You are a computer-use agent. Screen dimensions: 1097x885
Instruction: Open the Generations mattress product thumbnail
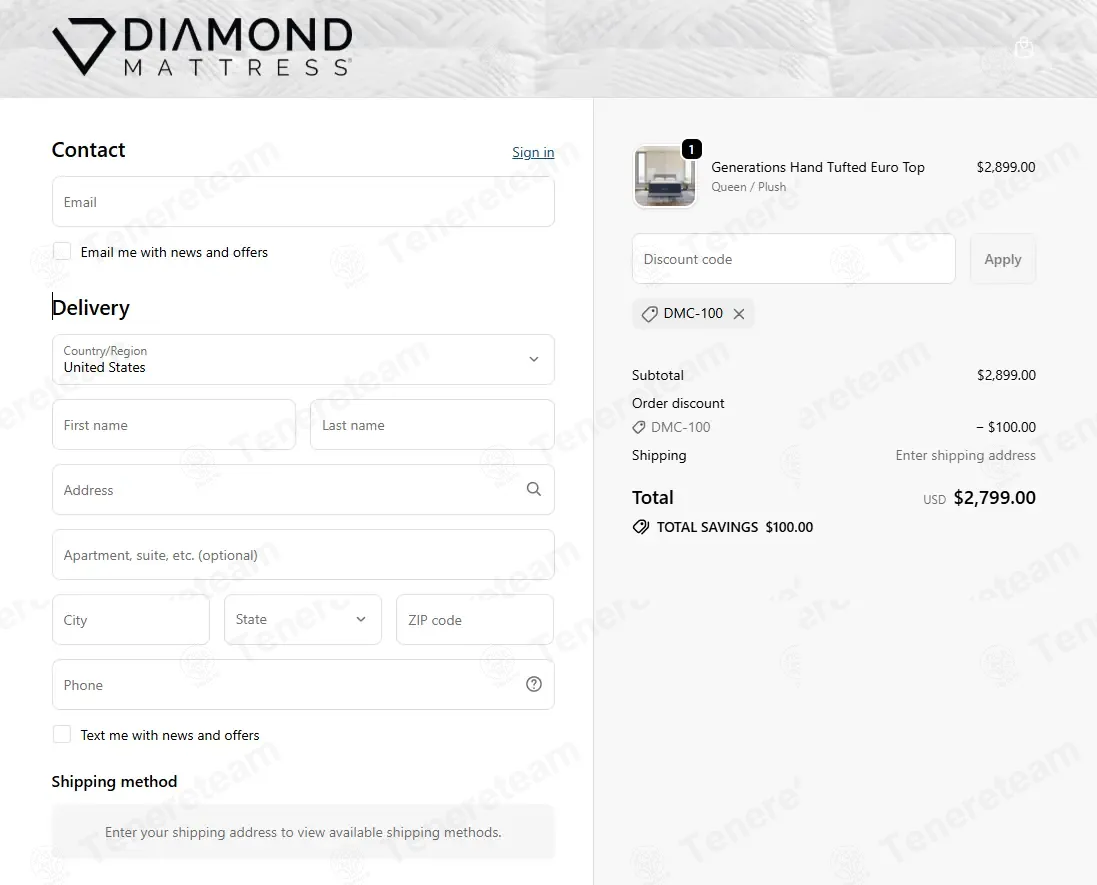[664, 176]
